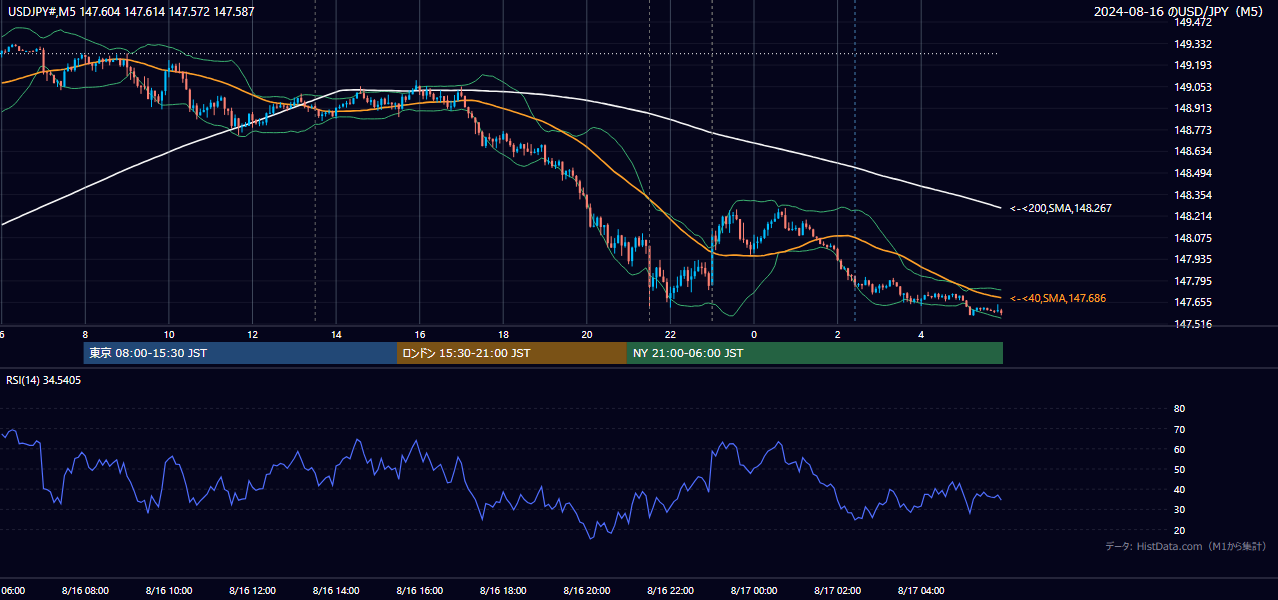
Task: Click the 8/16 16:00 date label
Action: (x=420, y=590)
